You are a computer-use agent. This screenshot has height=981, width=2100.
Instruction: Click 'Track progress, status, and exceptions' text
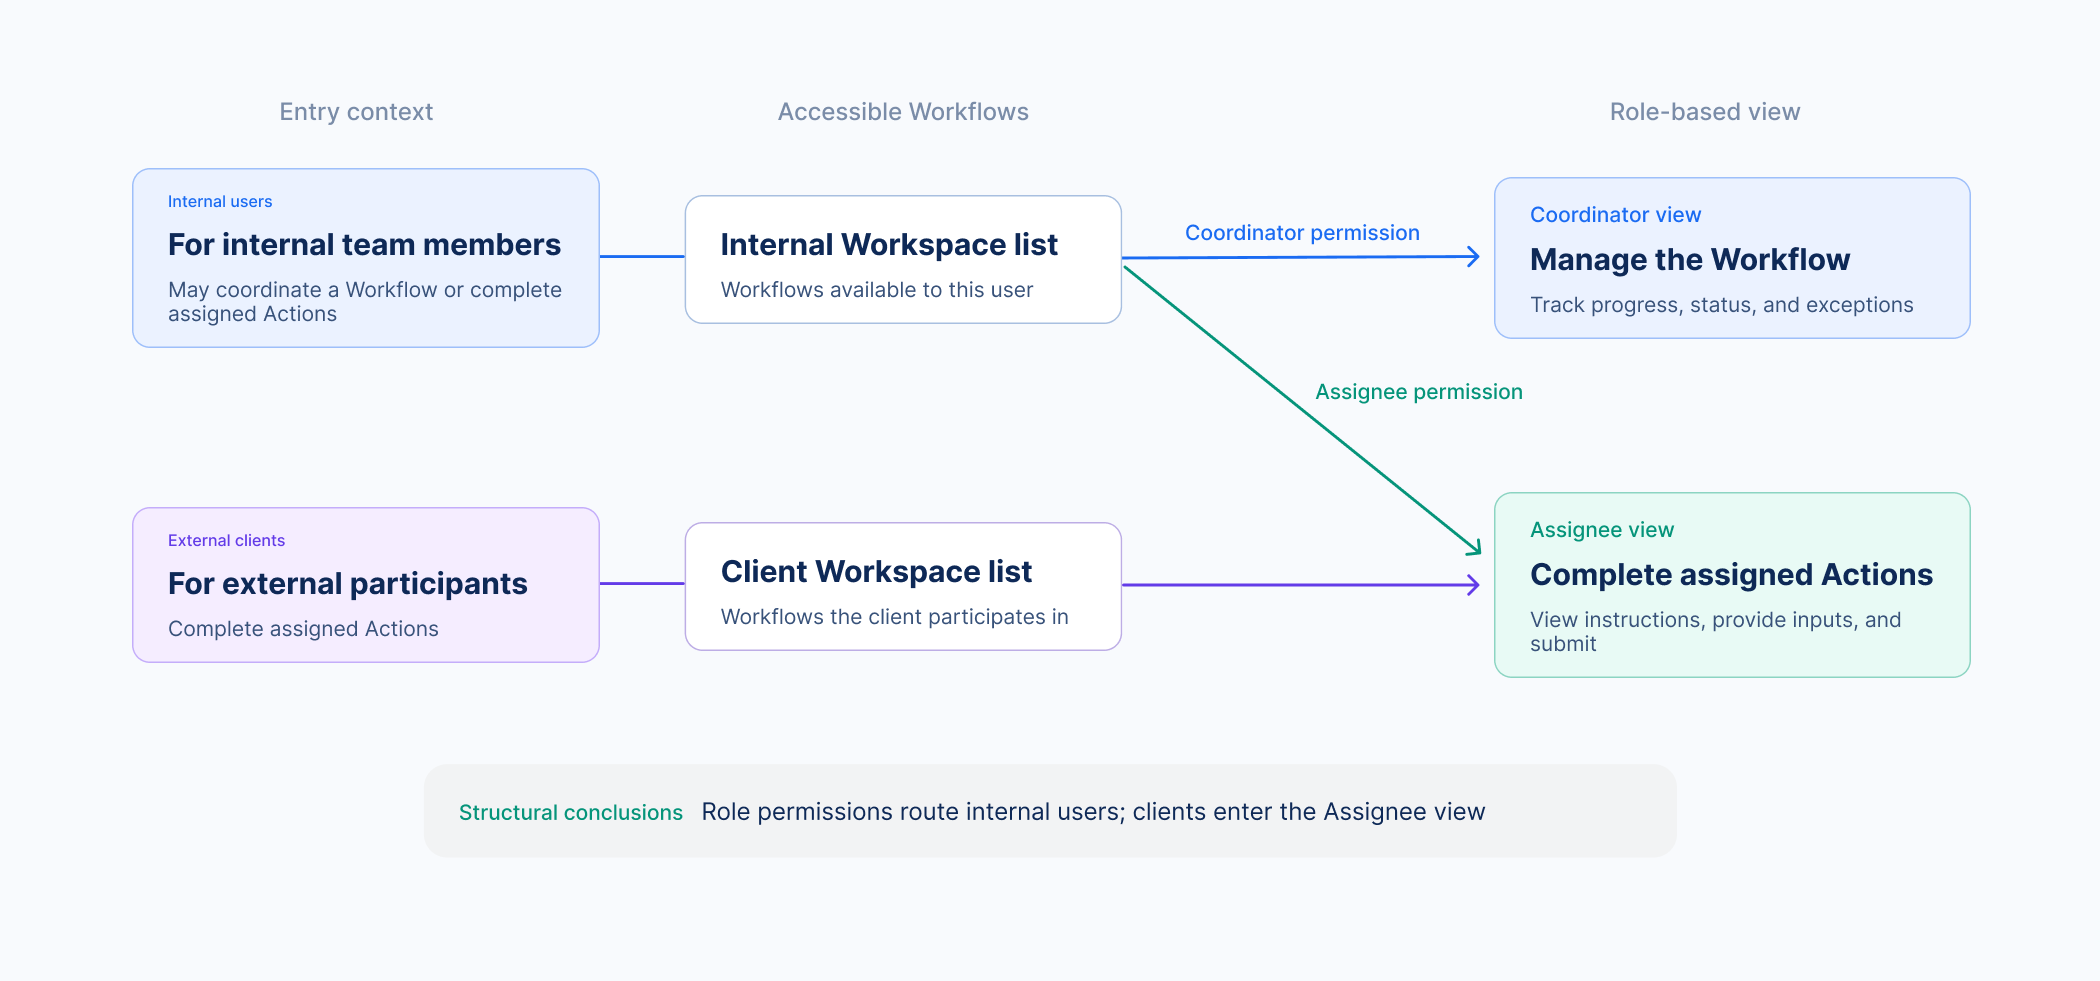[1722, 305]
